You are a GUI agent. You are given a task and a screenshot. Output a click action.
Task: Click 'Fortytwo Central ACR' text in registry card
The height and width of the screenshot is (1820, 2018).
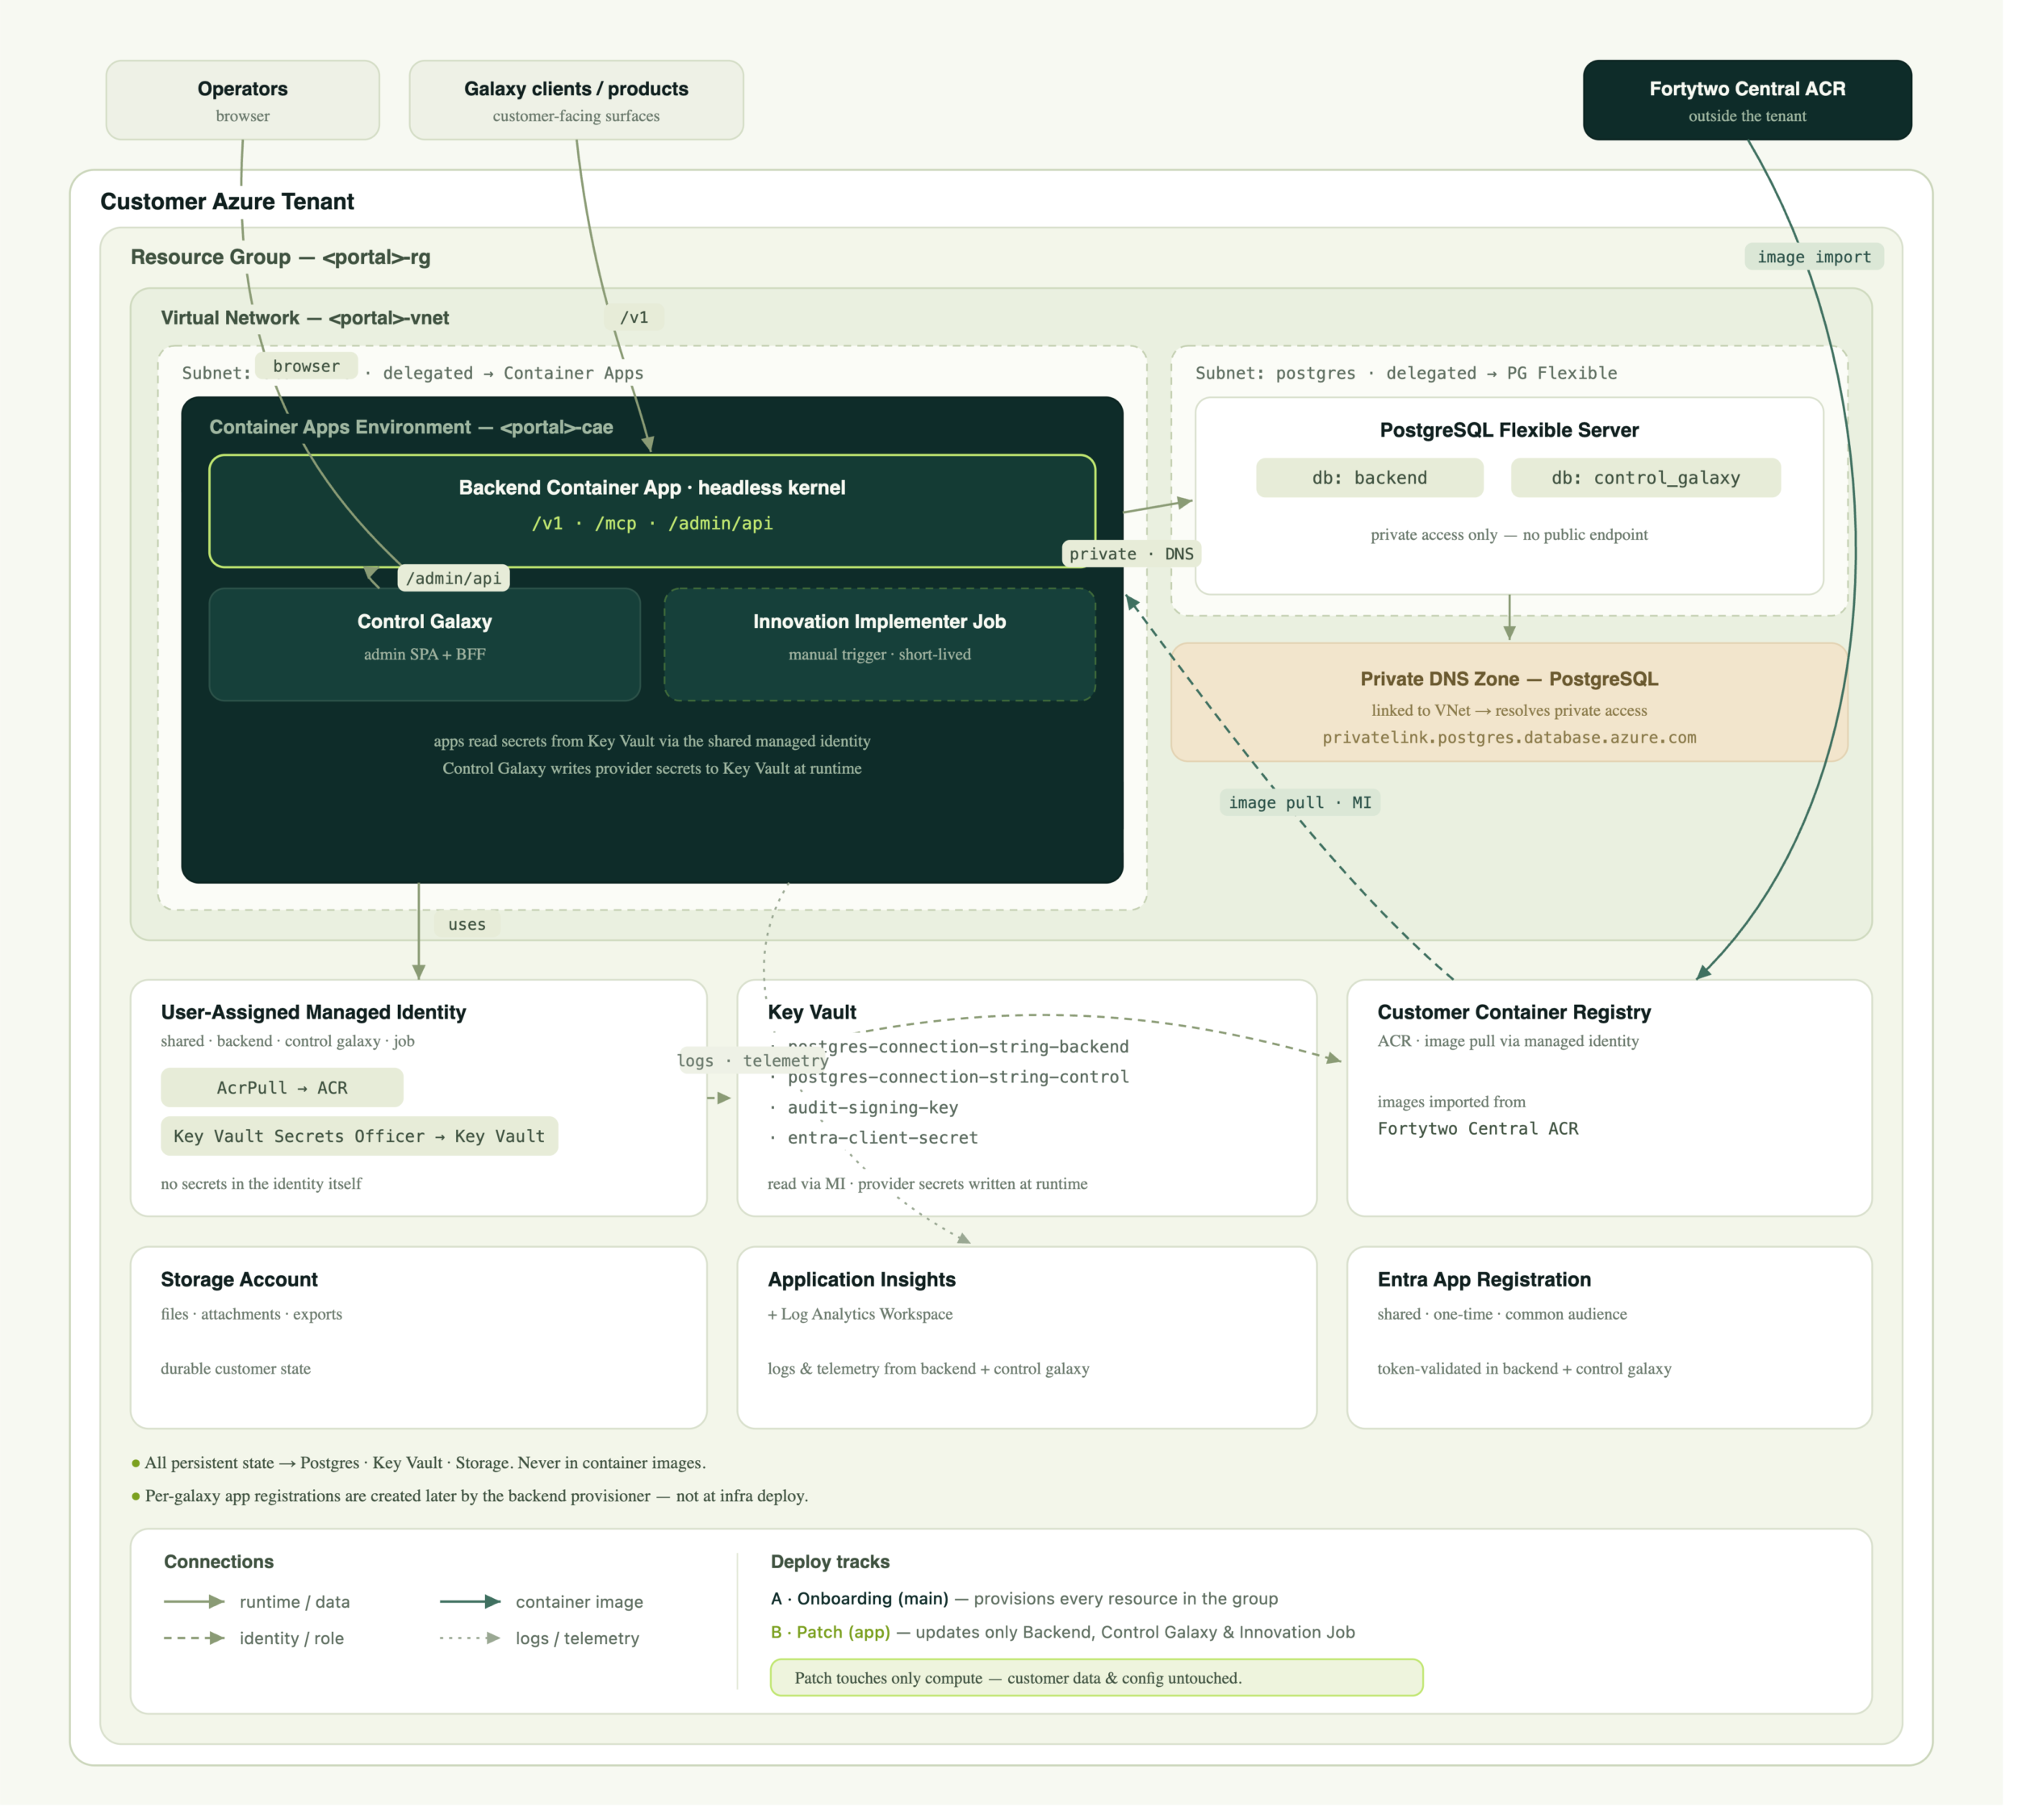click(1478, 1128)
